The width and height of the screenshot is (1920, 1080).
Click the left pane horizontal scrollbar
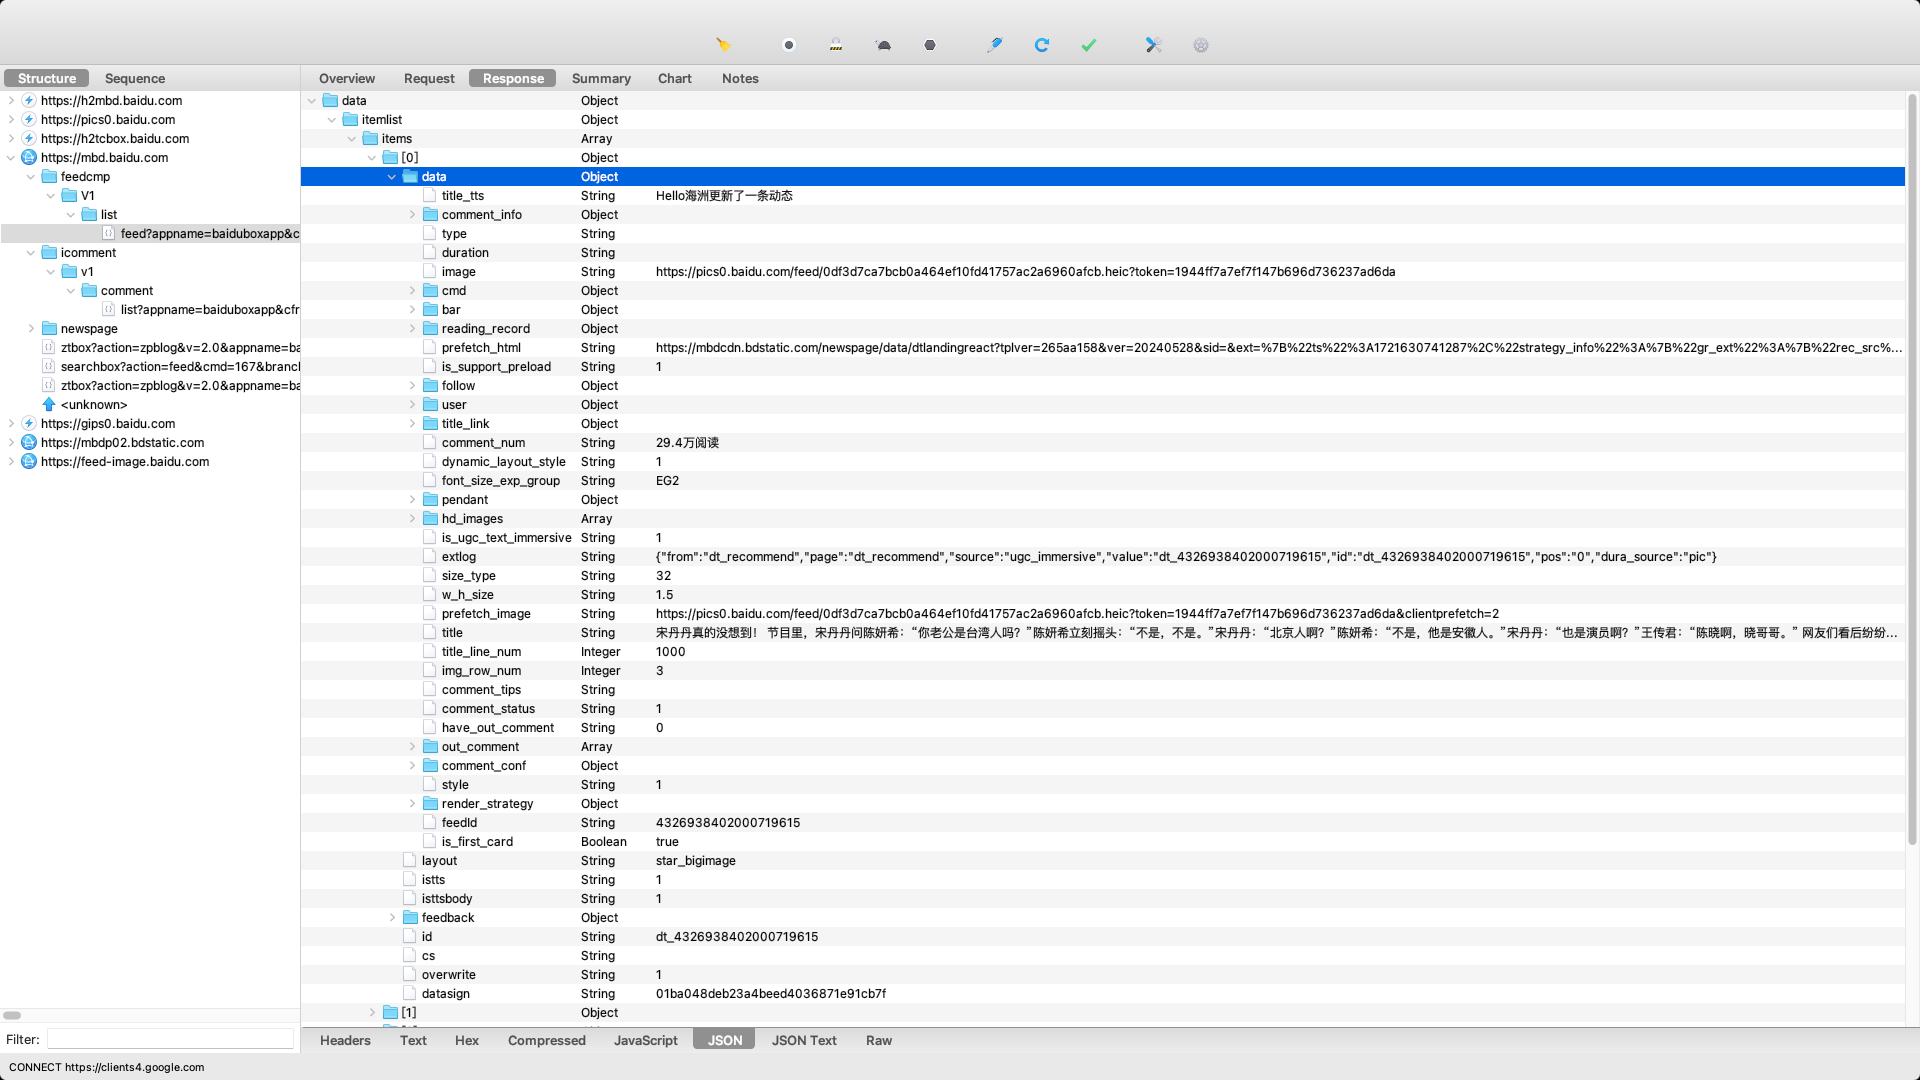pyautogui.click(x=12, y=1015)
